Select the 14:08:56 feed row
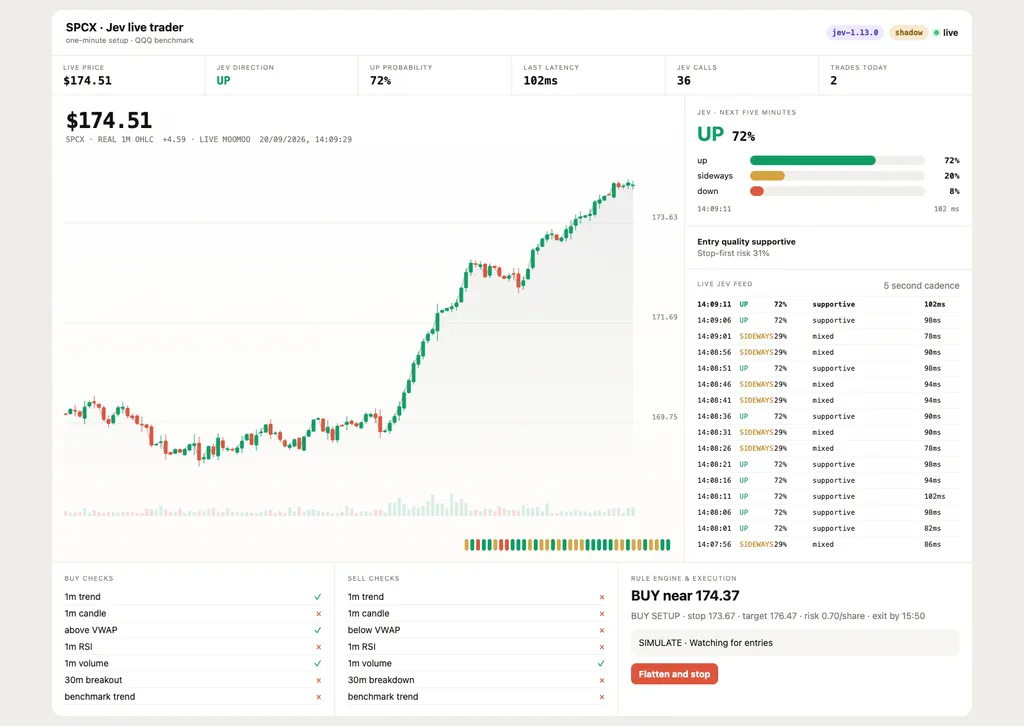This screenshot has height=726, width=1024. pos(828,353)
